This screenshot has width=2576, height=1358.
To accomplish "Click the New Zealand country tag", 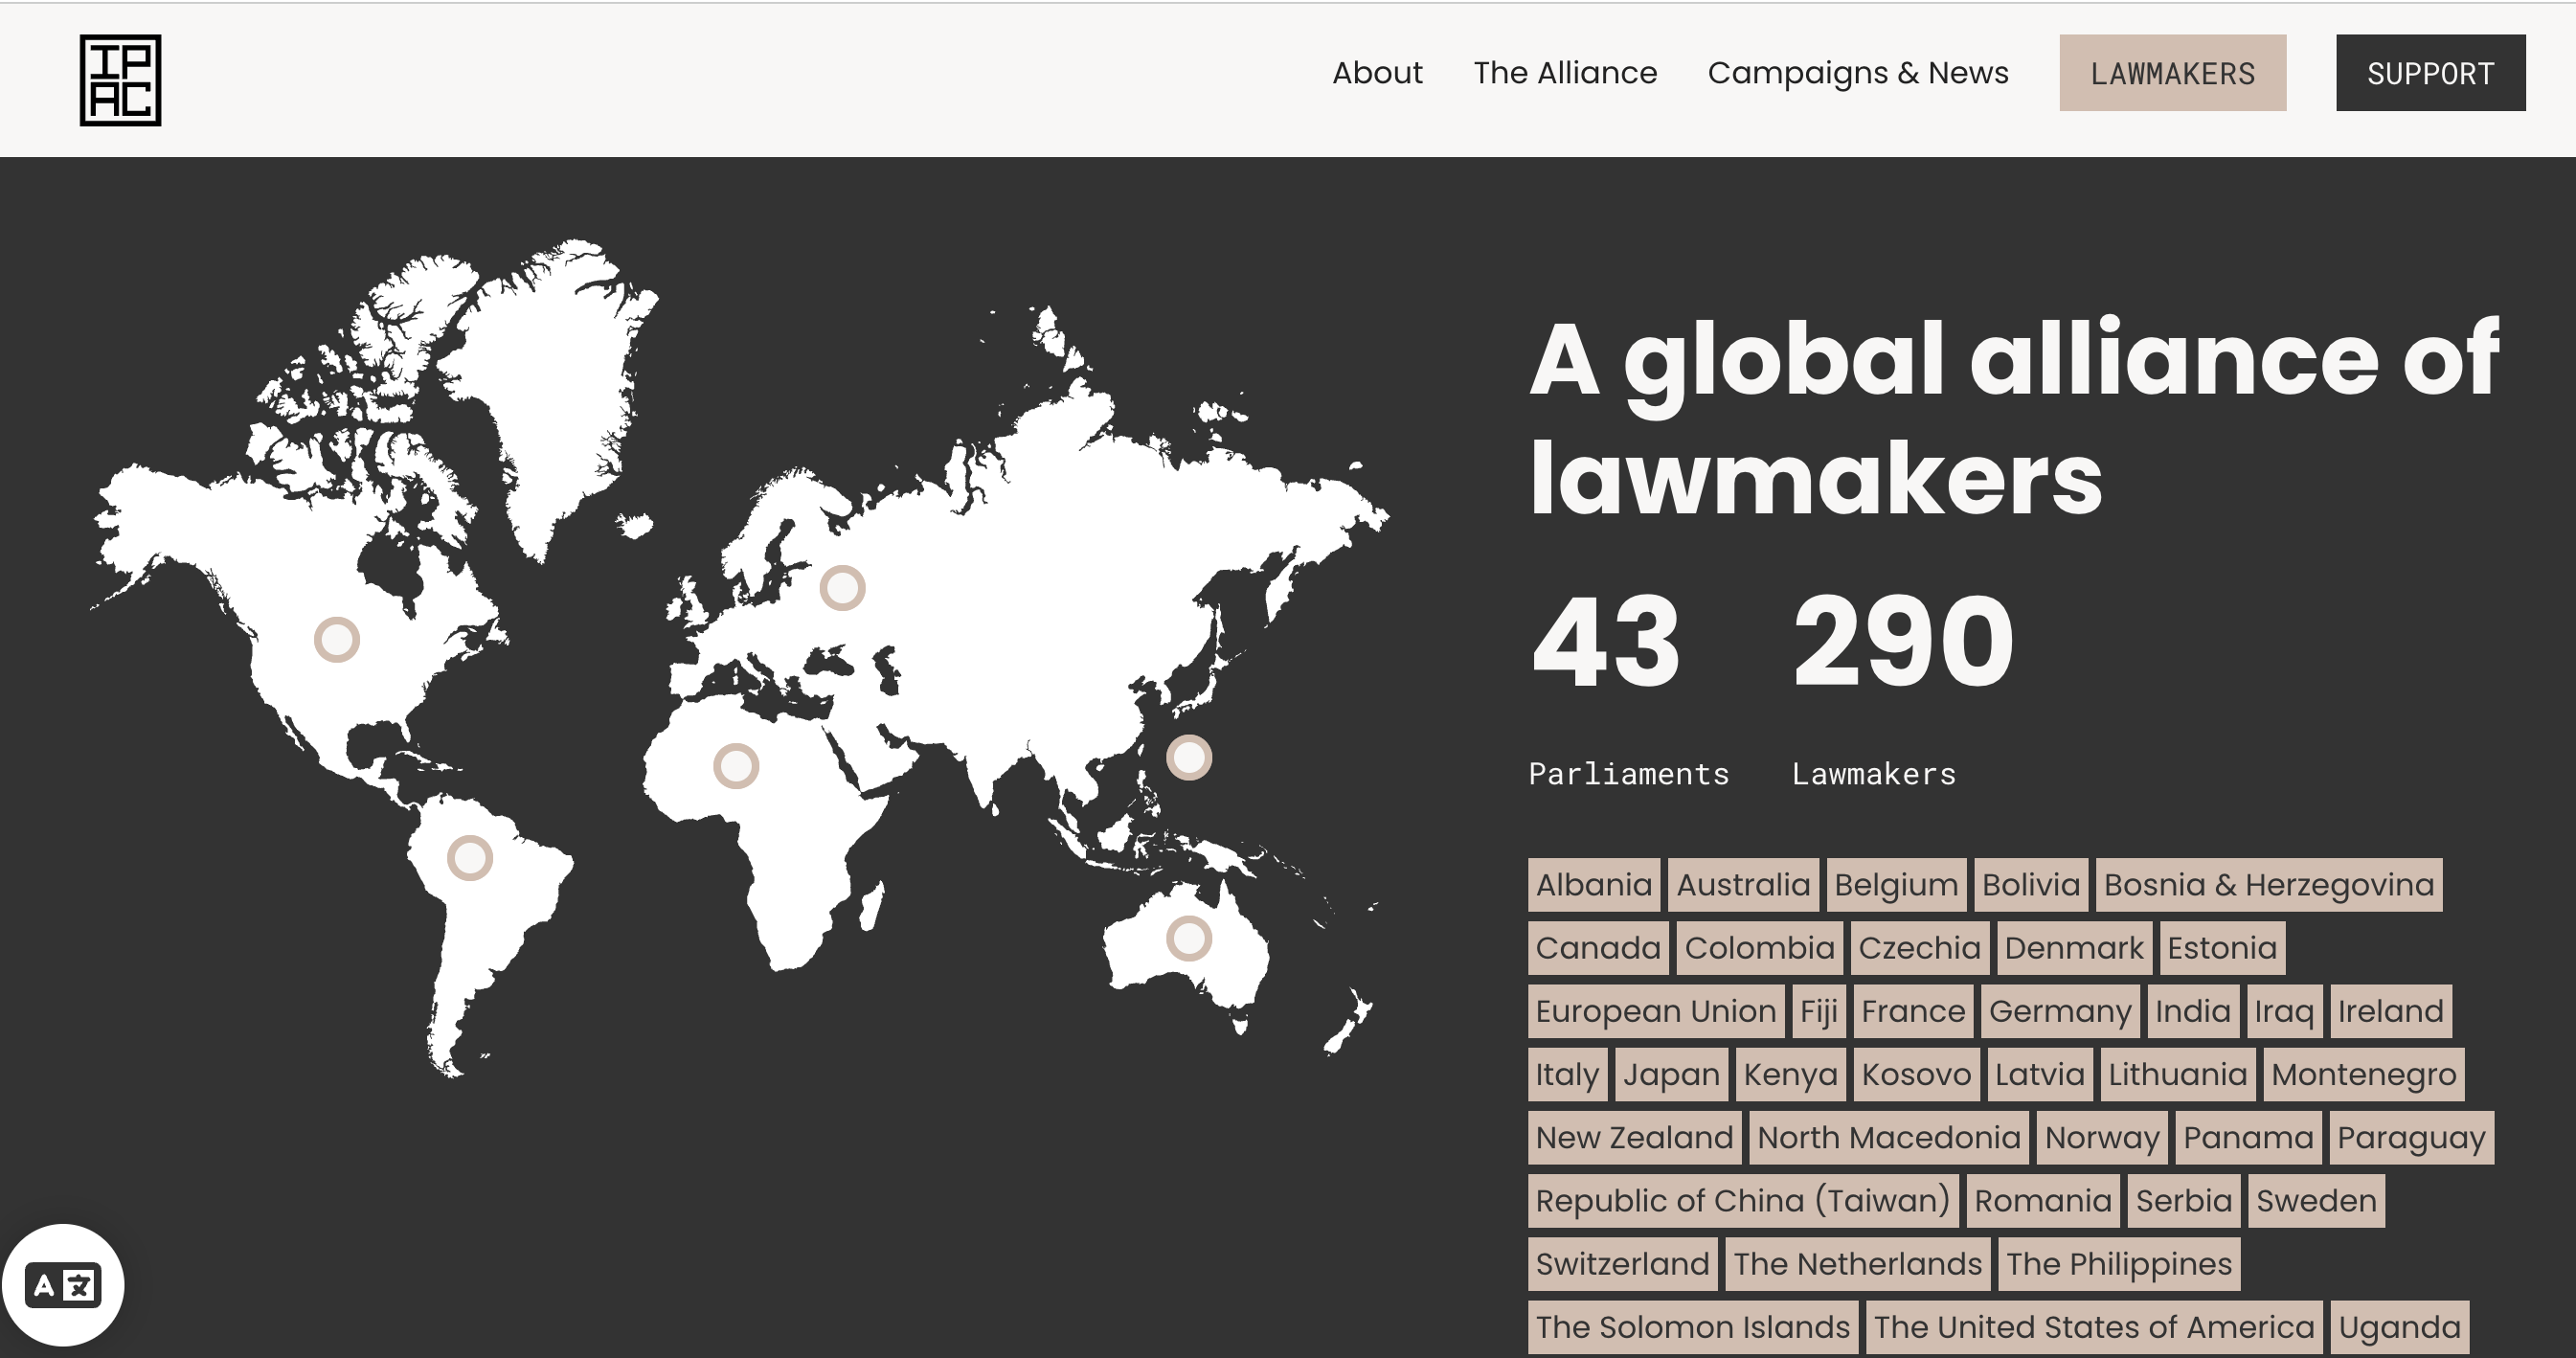I will [x=1633, y=1137].
